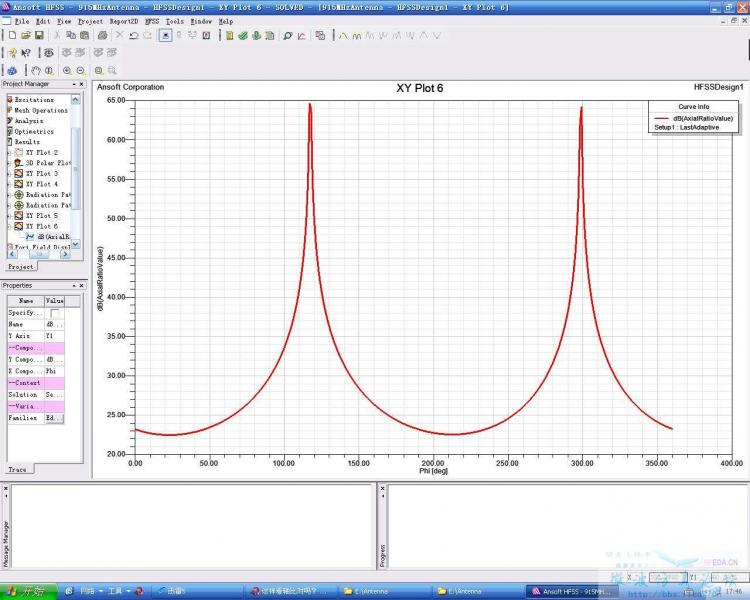
Task: Open the Report2D menu
Action: [x=124, y=20]
